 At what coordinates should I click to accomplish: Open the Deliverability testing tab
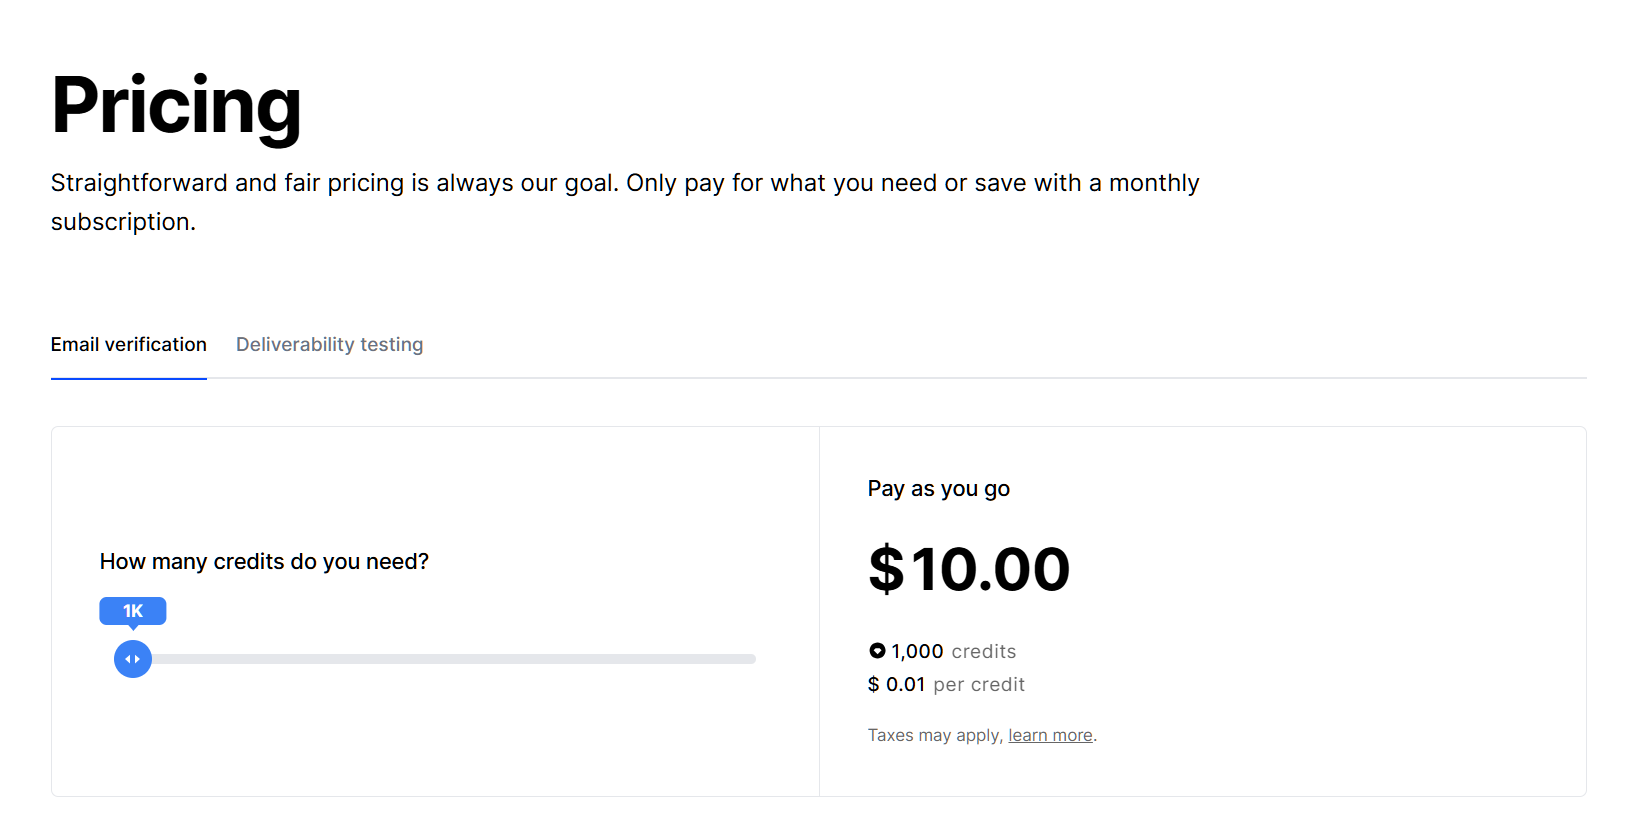click(x=329, y=345)
